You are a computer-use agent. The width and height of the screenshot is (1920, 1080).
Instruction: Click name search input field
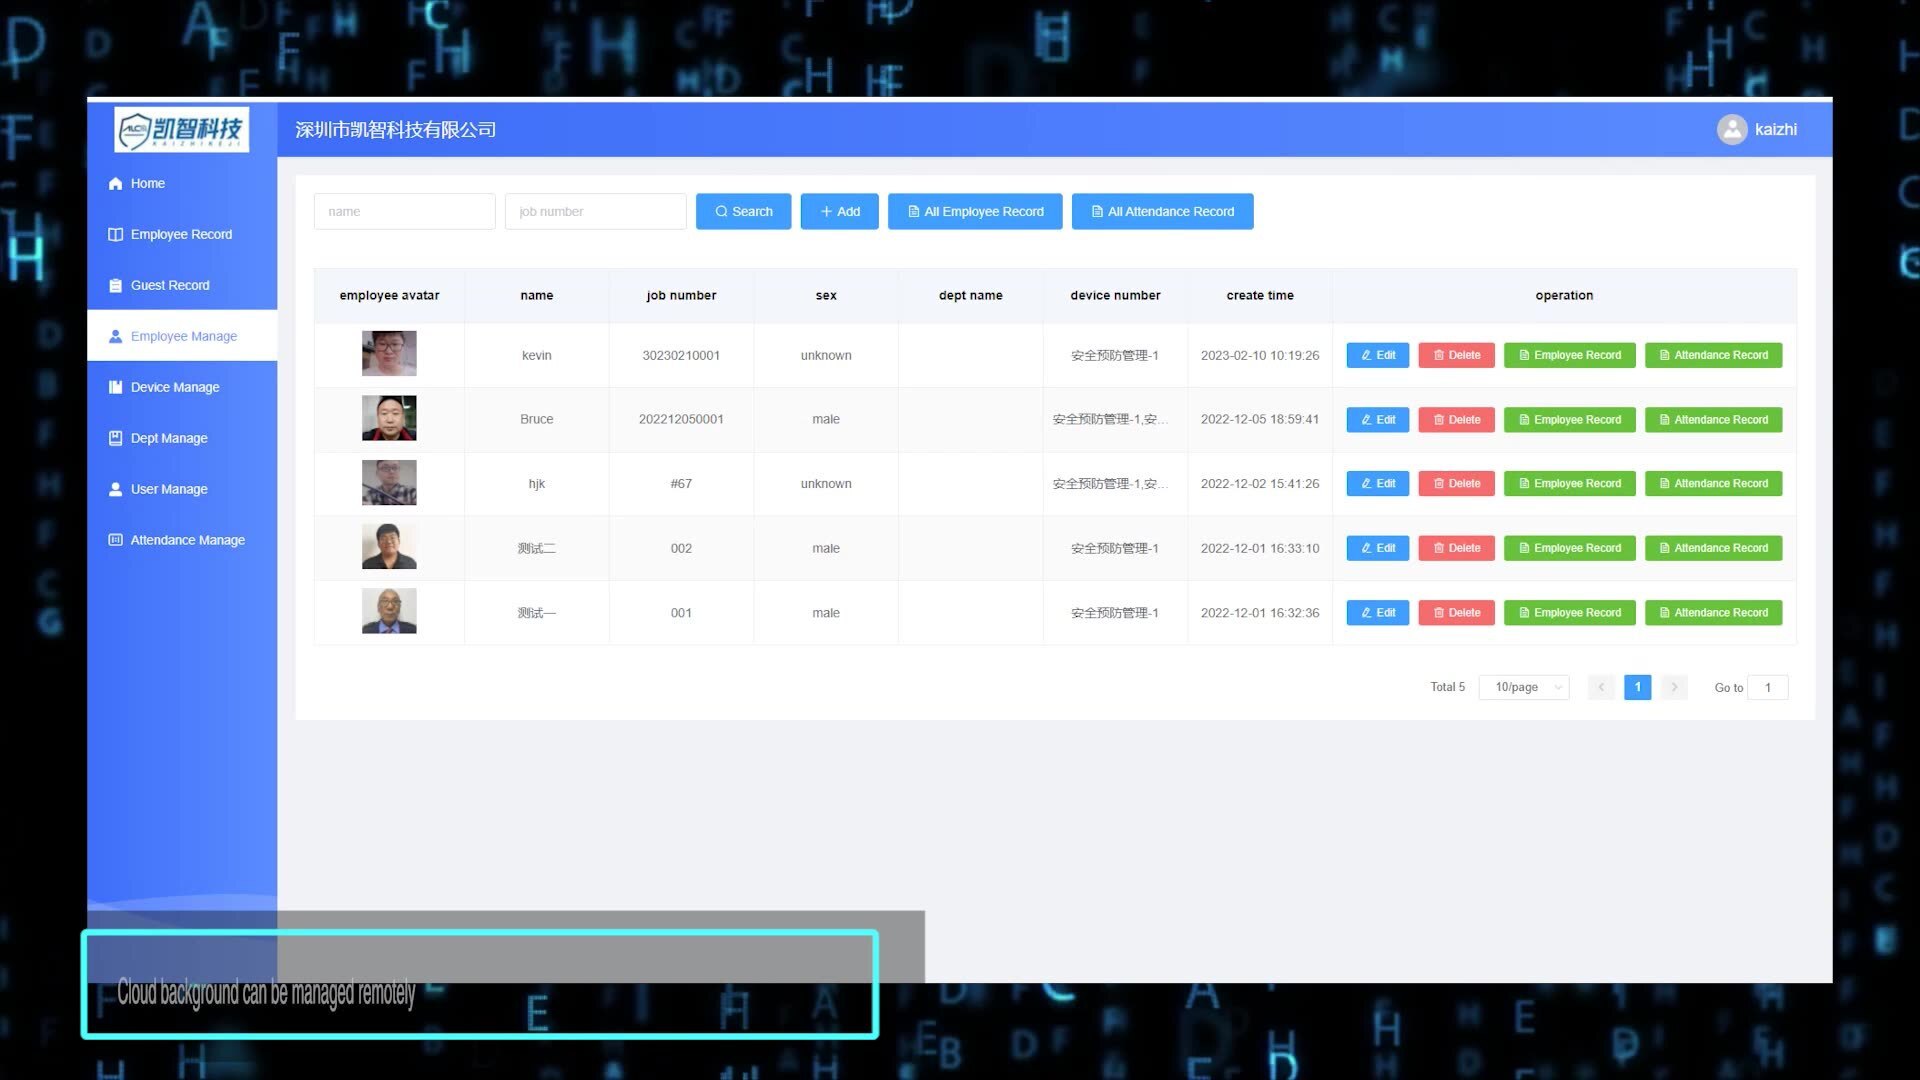point(404,211)
